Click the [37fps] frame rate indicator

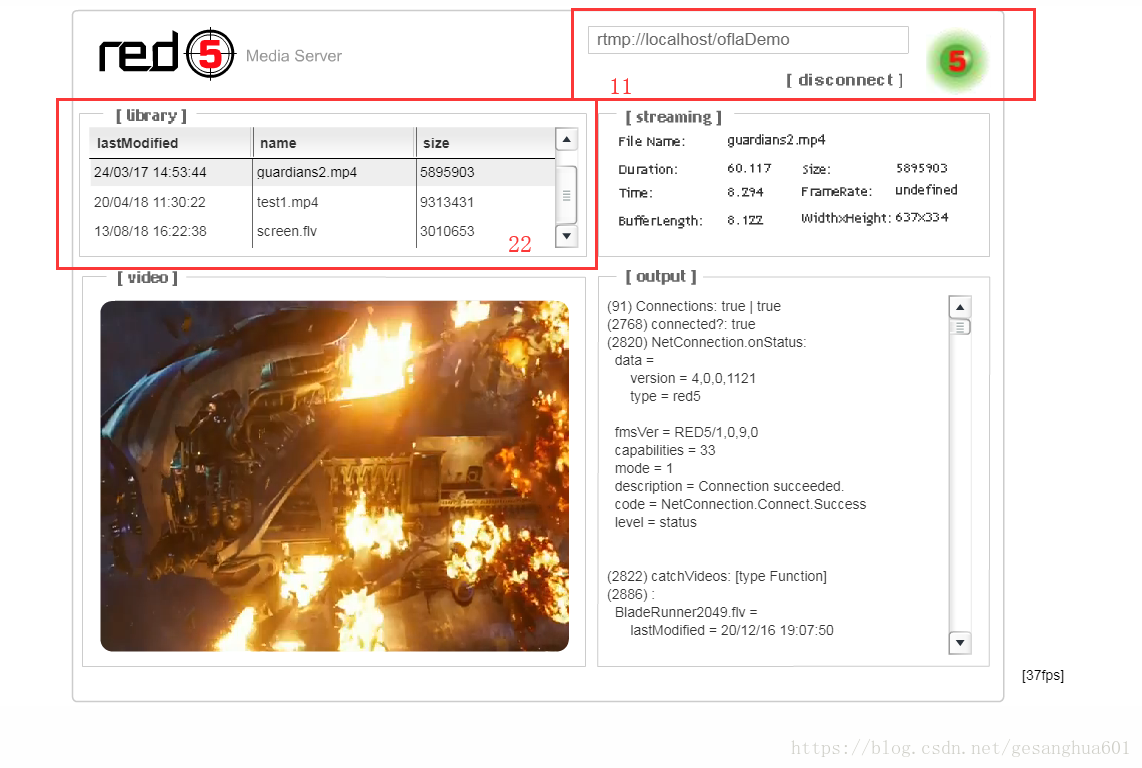(1042, 675)
